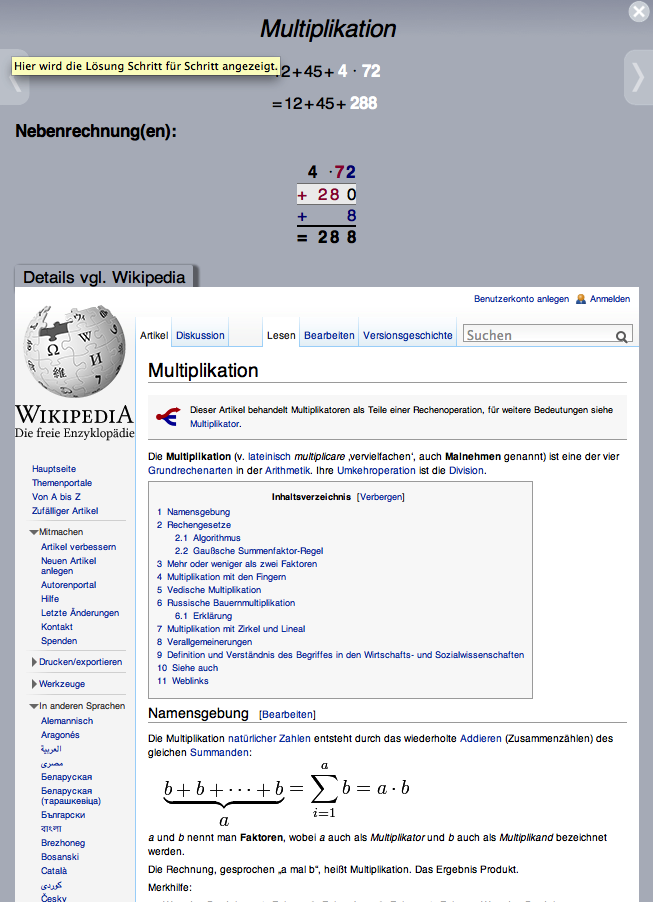This screenshot has width=653, height=902.
Task: Open the Multiplikator disambiguation link
Action: (x=214, y=424)
